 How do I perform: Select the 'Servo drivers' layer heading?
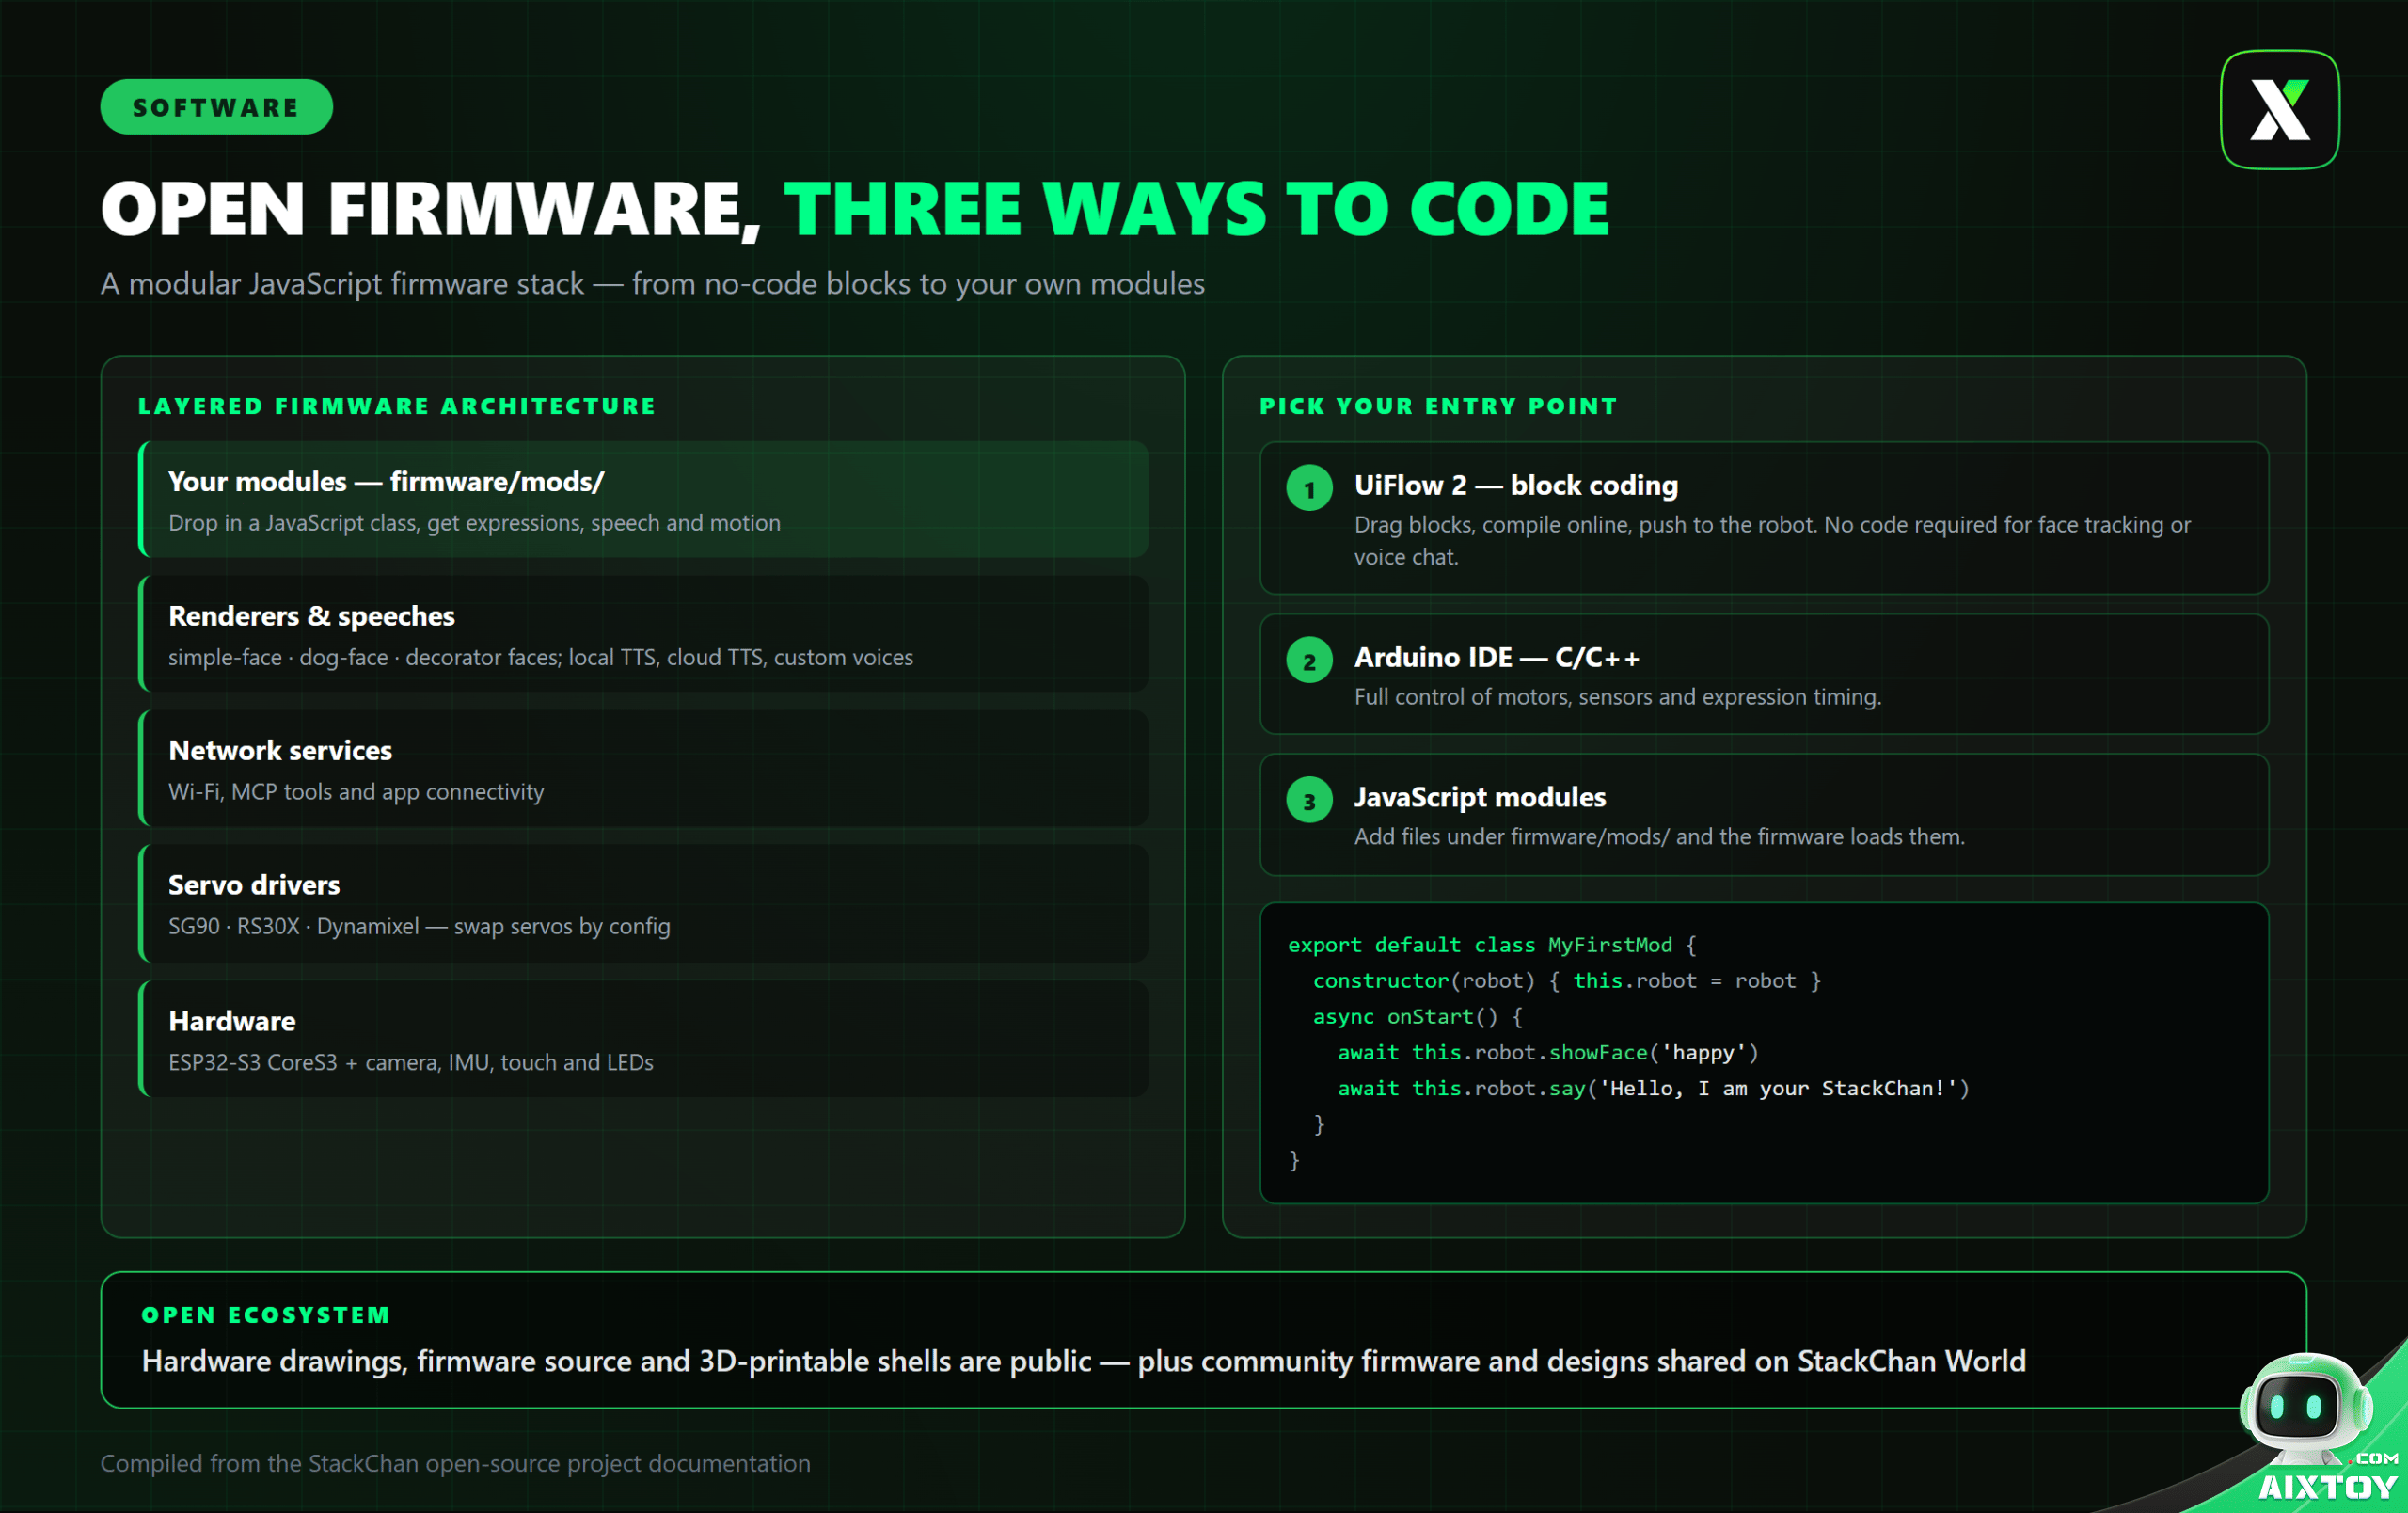point(254,885)
